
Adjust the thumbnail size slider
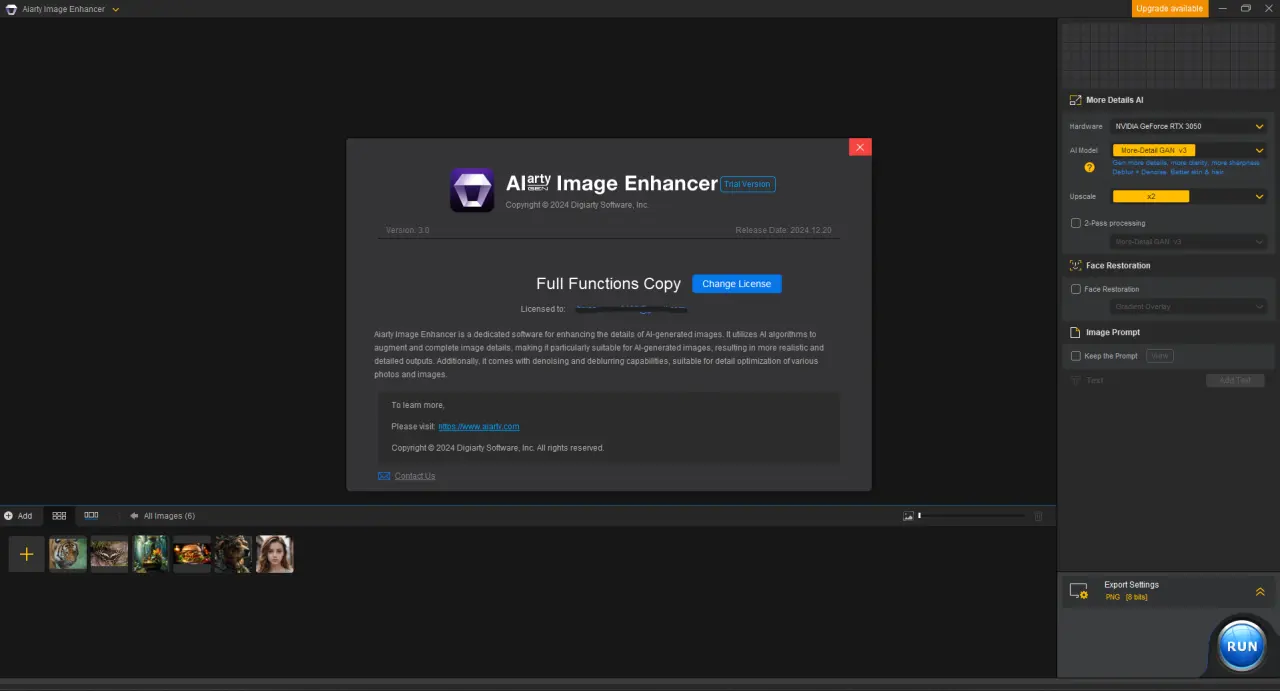[x=972, y=516]
